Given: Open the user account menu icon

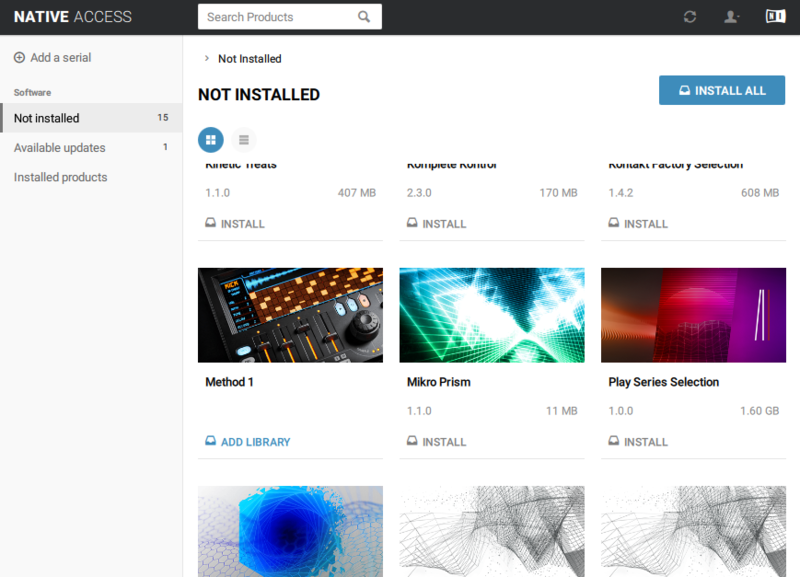Looking at the screenshot, I should [x=731, y=17].
